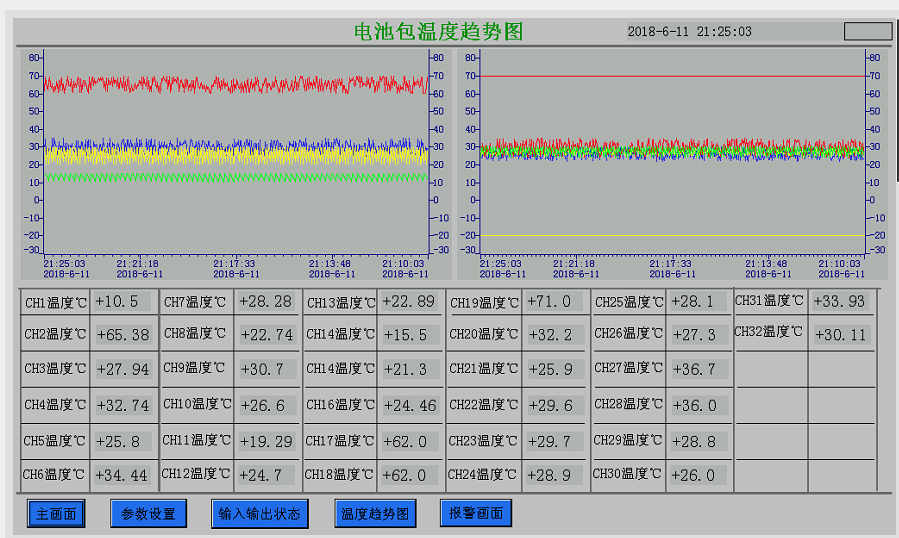Click the CH30温度℃ label
Image resolution: width=899 pixels, height=538 pixels.
click(x=627, y=474)
